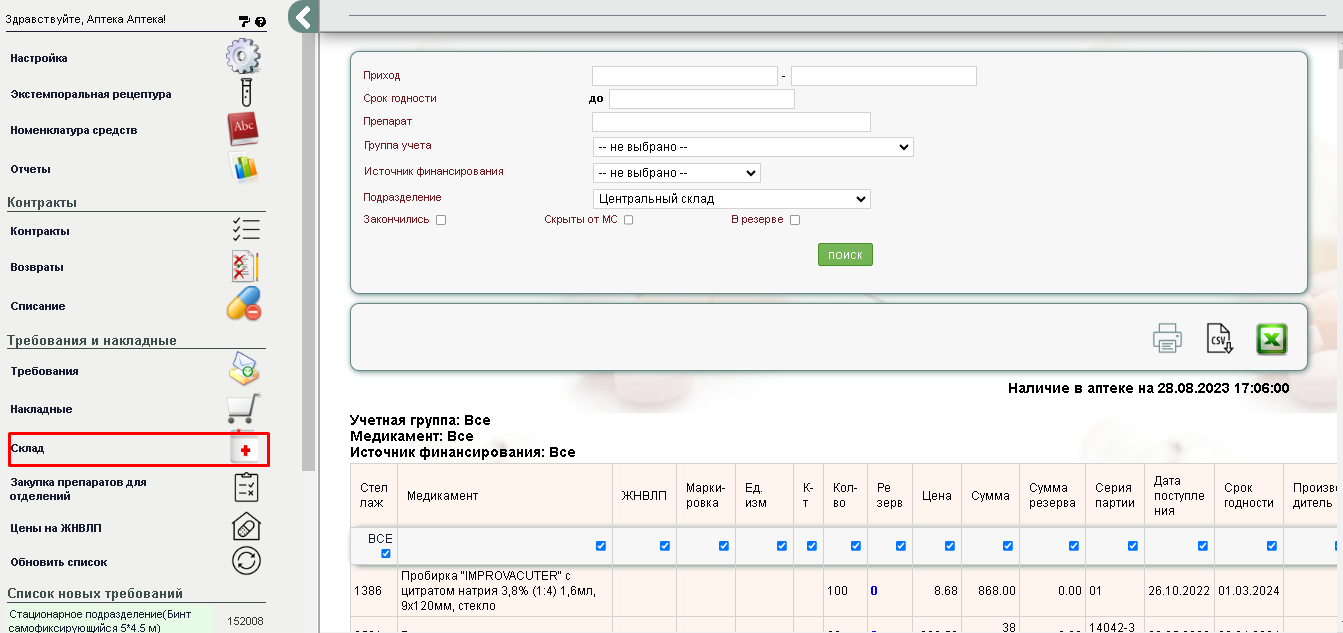This screenshot has height=633, width=1343.
Task: Collapse the sidebar with left arrow button
Action: (x=303, y=16)
